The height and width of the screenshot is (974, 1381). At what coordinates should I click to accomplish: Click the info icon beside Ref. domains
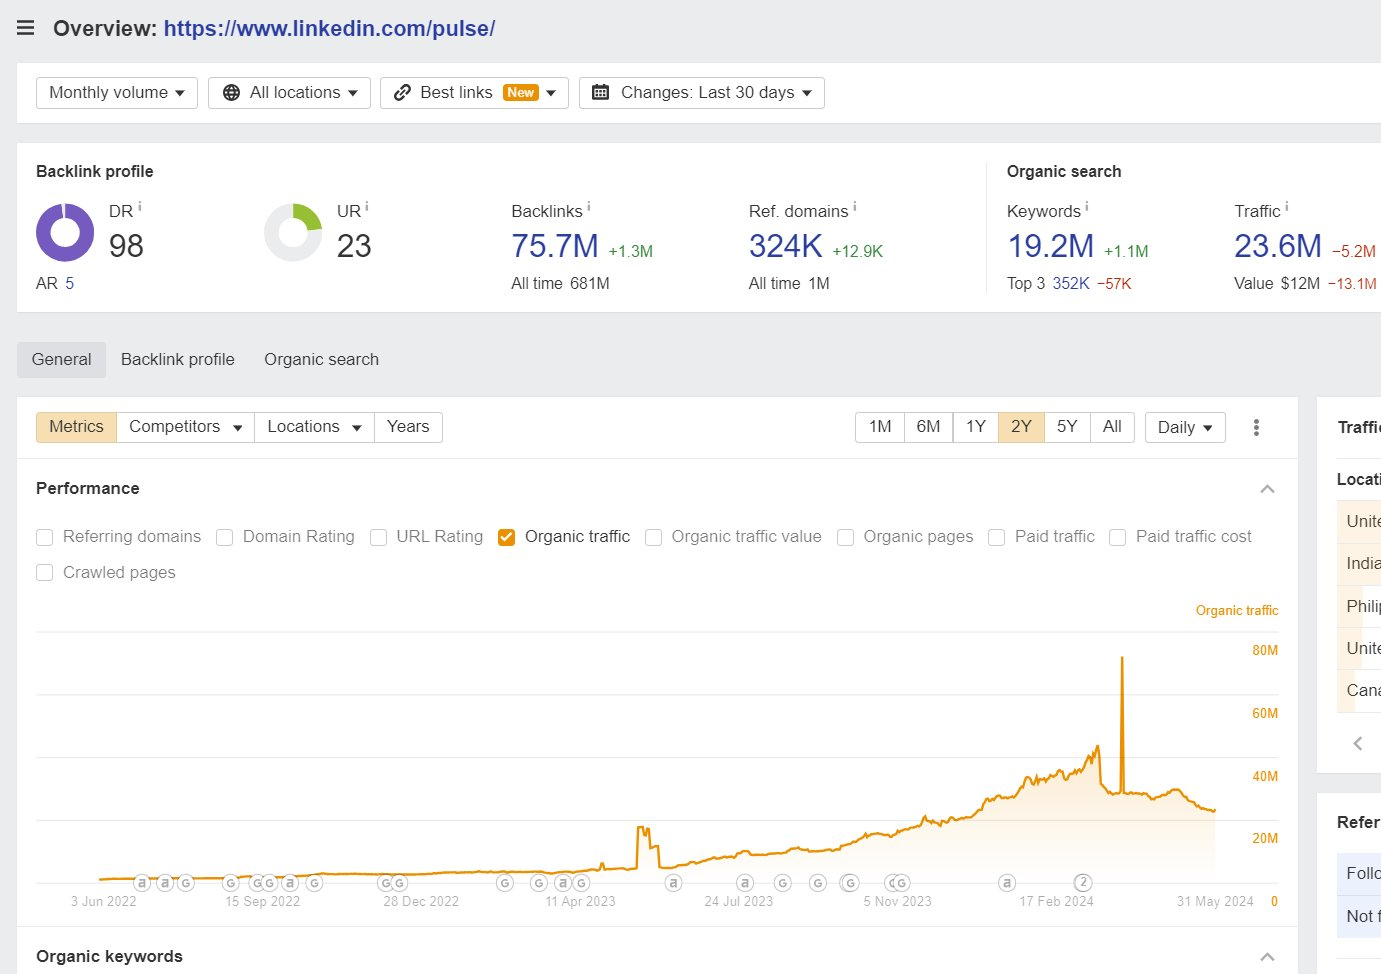(x=855, y=207)
